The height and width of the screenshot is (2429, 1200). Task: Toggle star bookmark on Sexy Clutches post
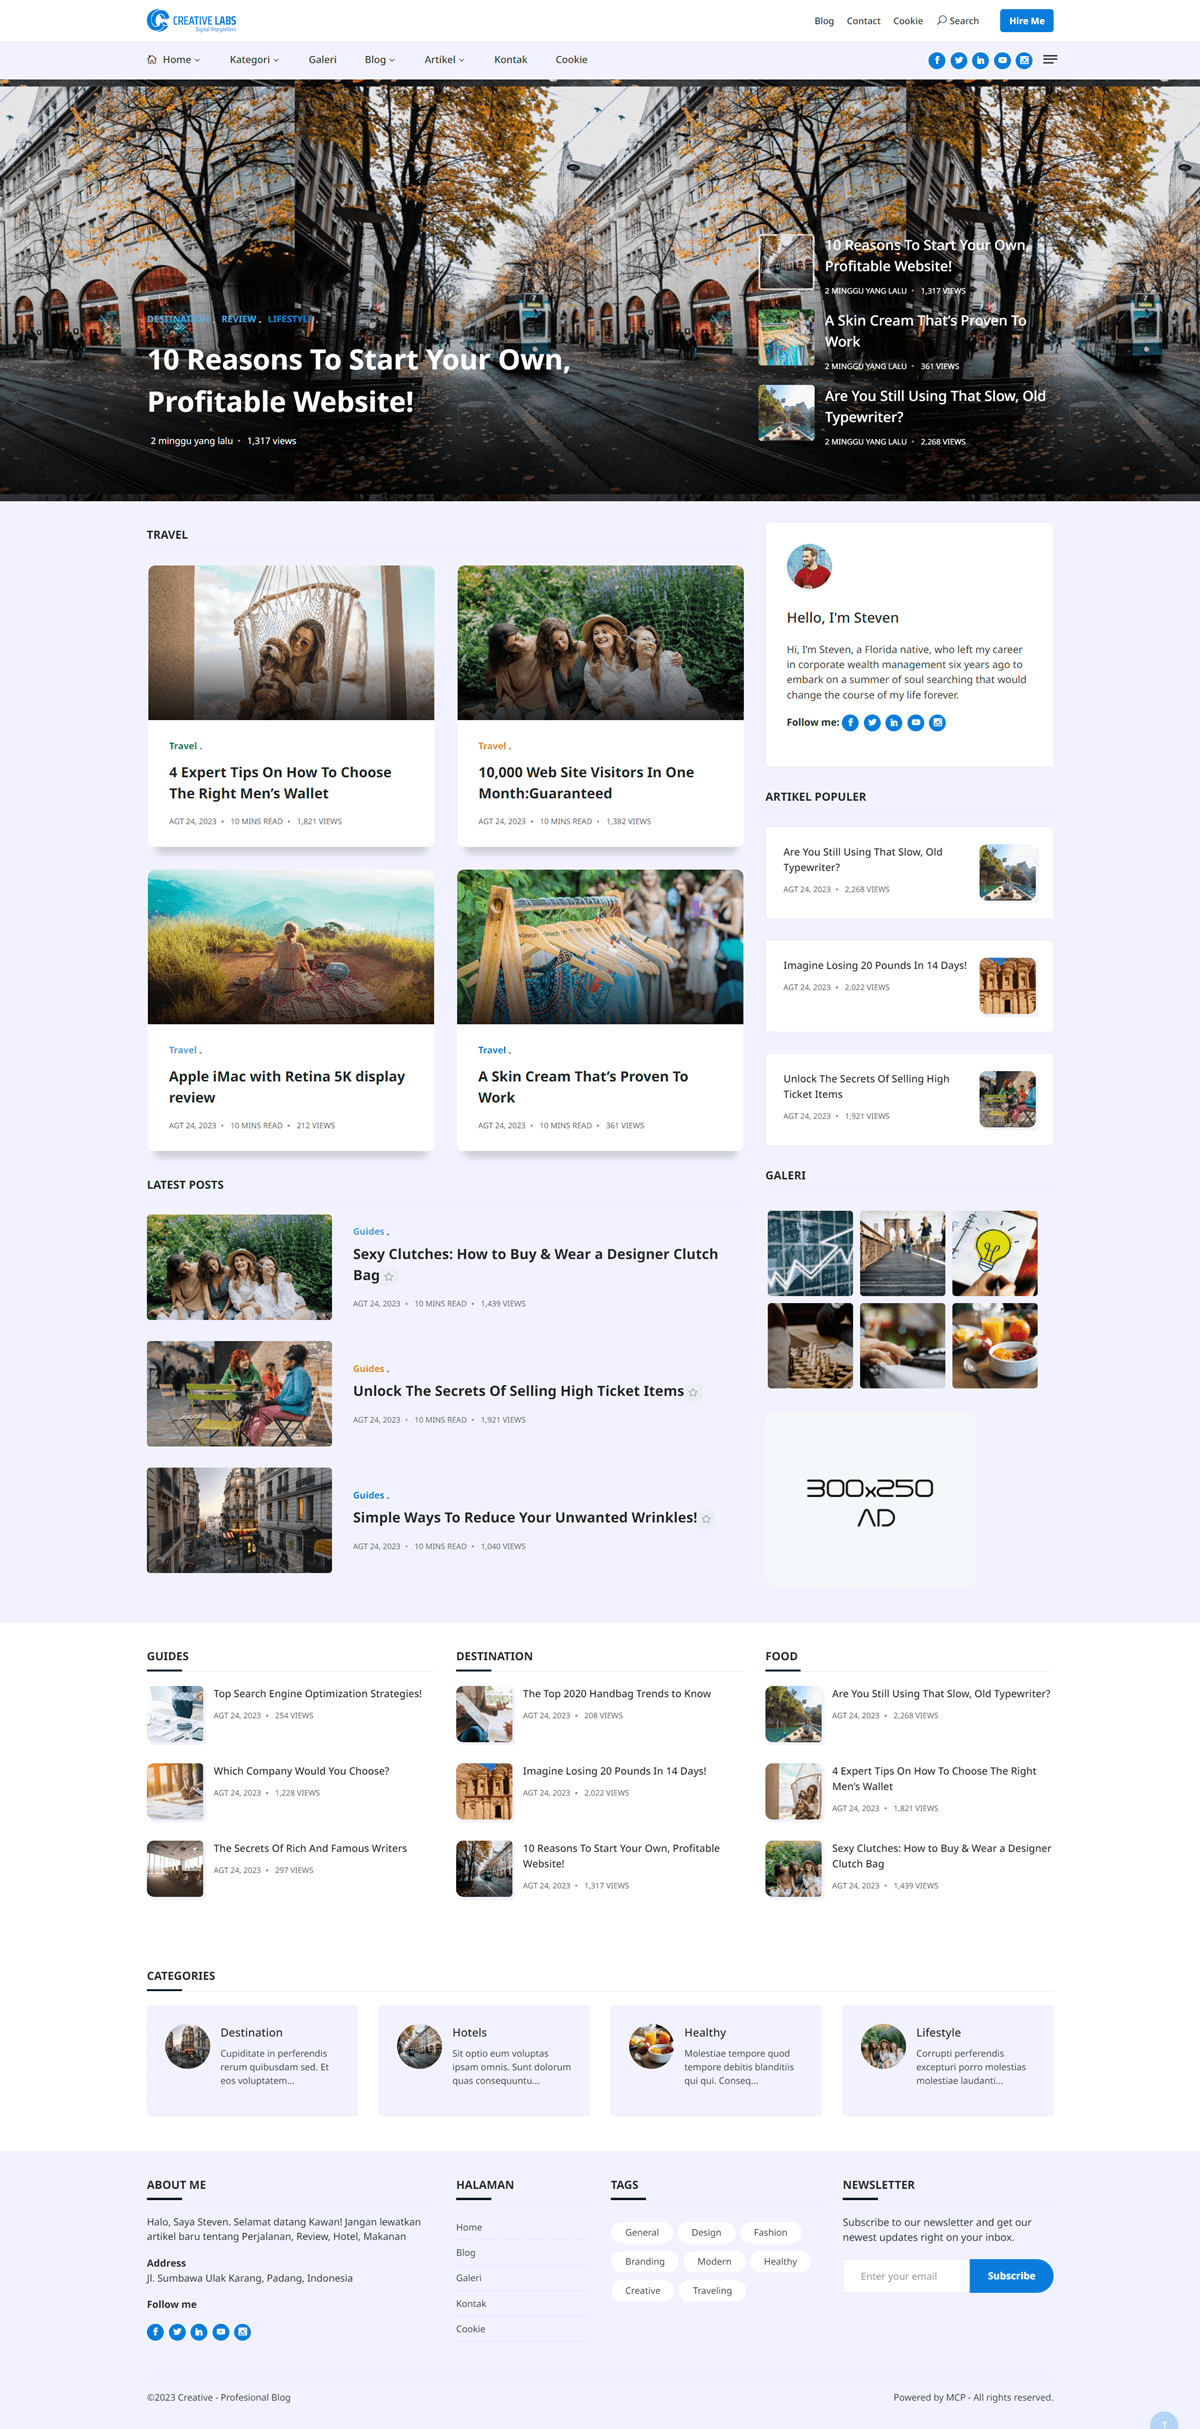tap(389, 1277)
